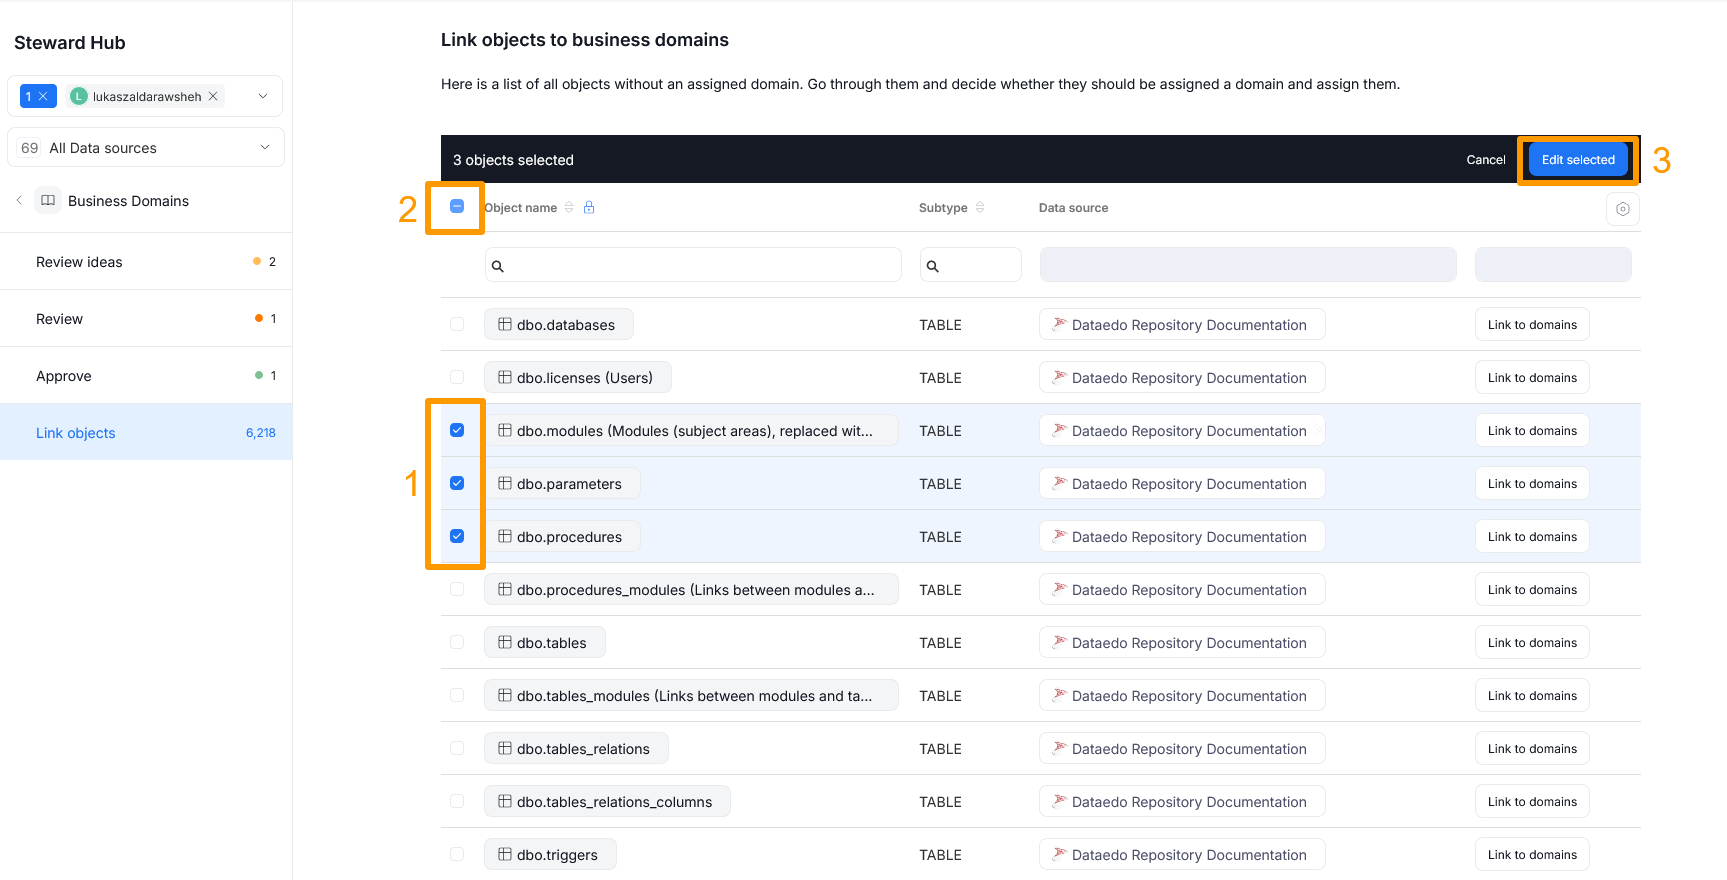Click the lock icon beside Object name

589,208
